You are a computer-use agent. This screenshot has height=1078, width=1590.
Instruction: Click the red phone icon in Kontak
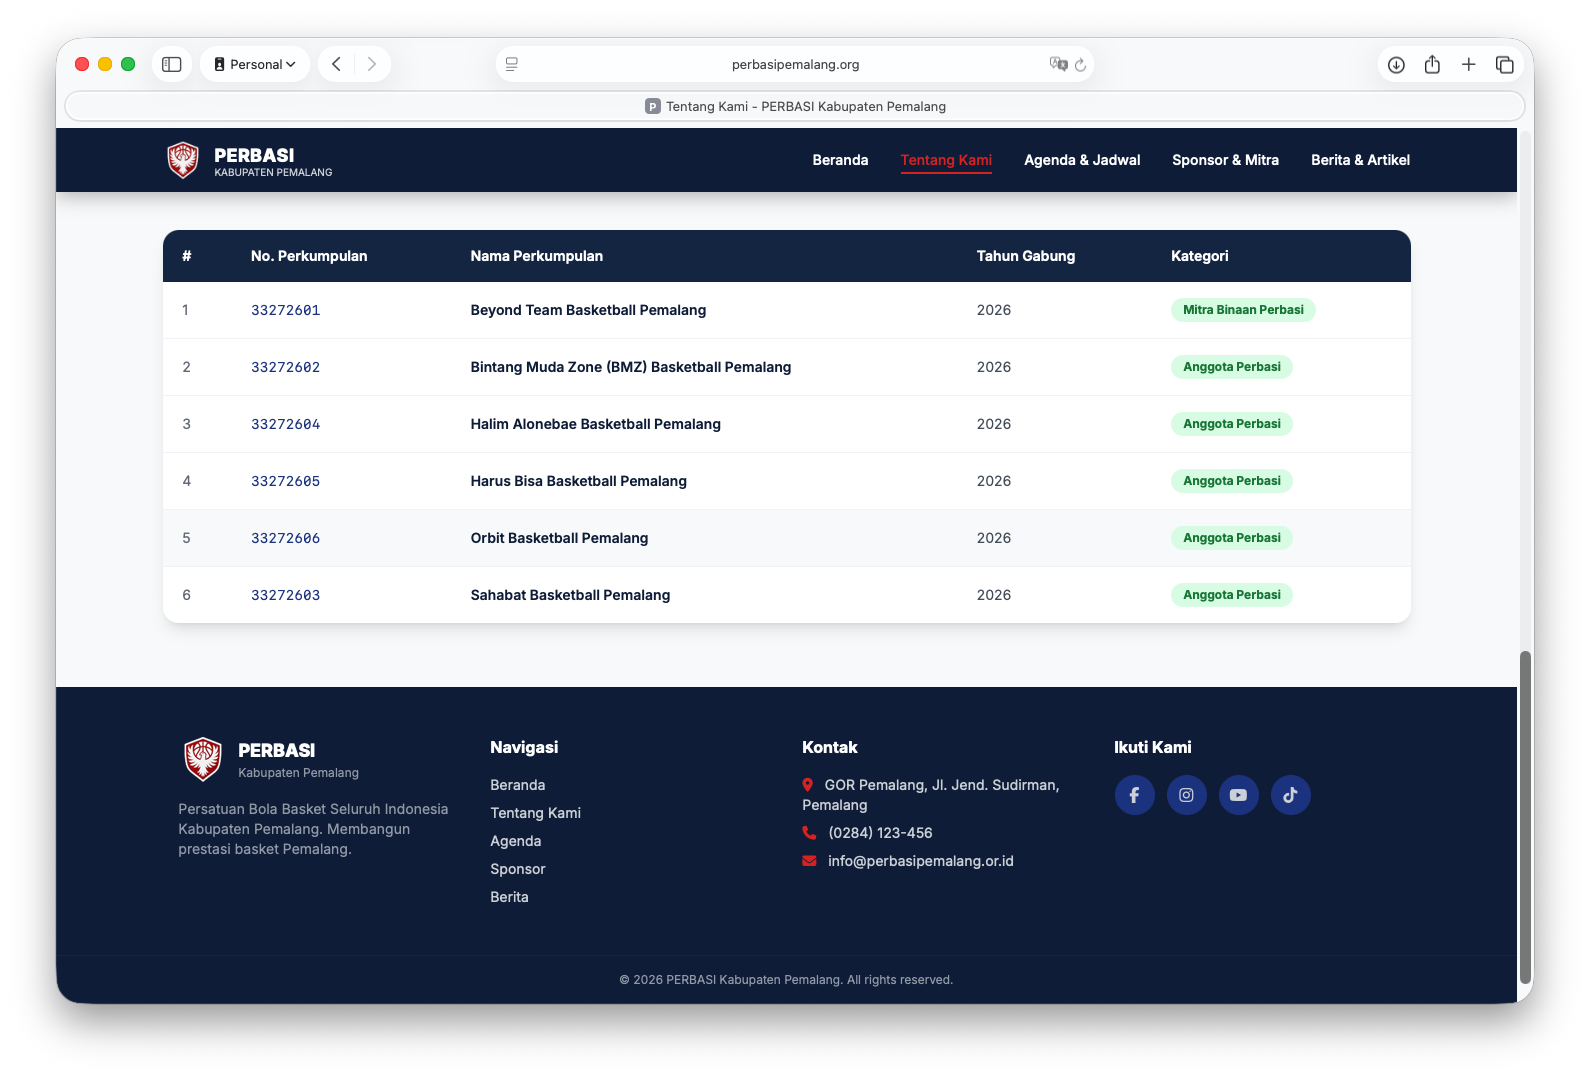[809, 833]
